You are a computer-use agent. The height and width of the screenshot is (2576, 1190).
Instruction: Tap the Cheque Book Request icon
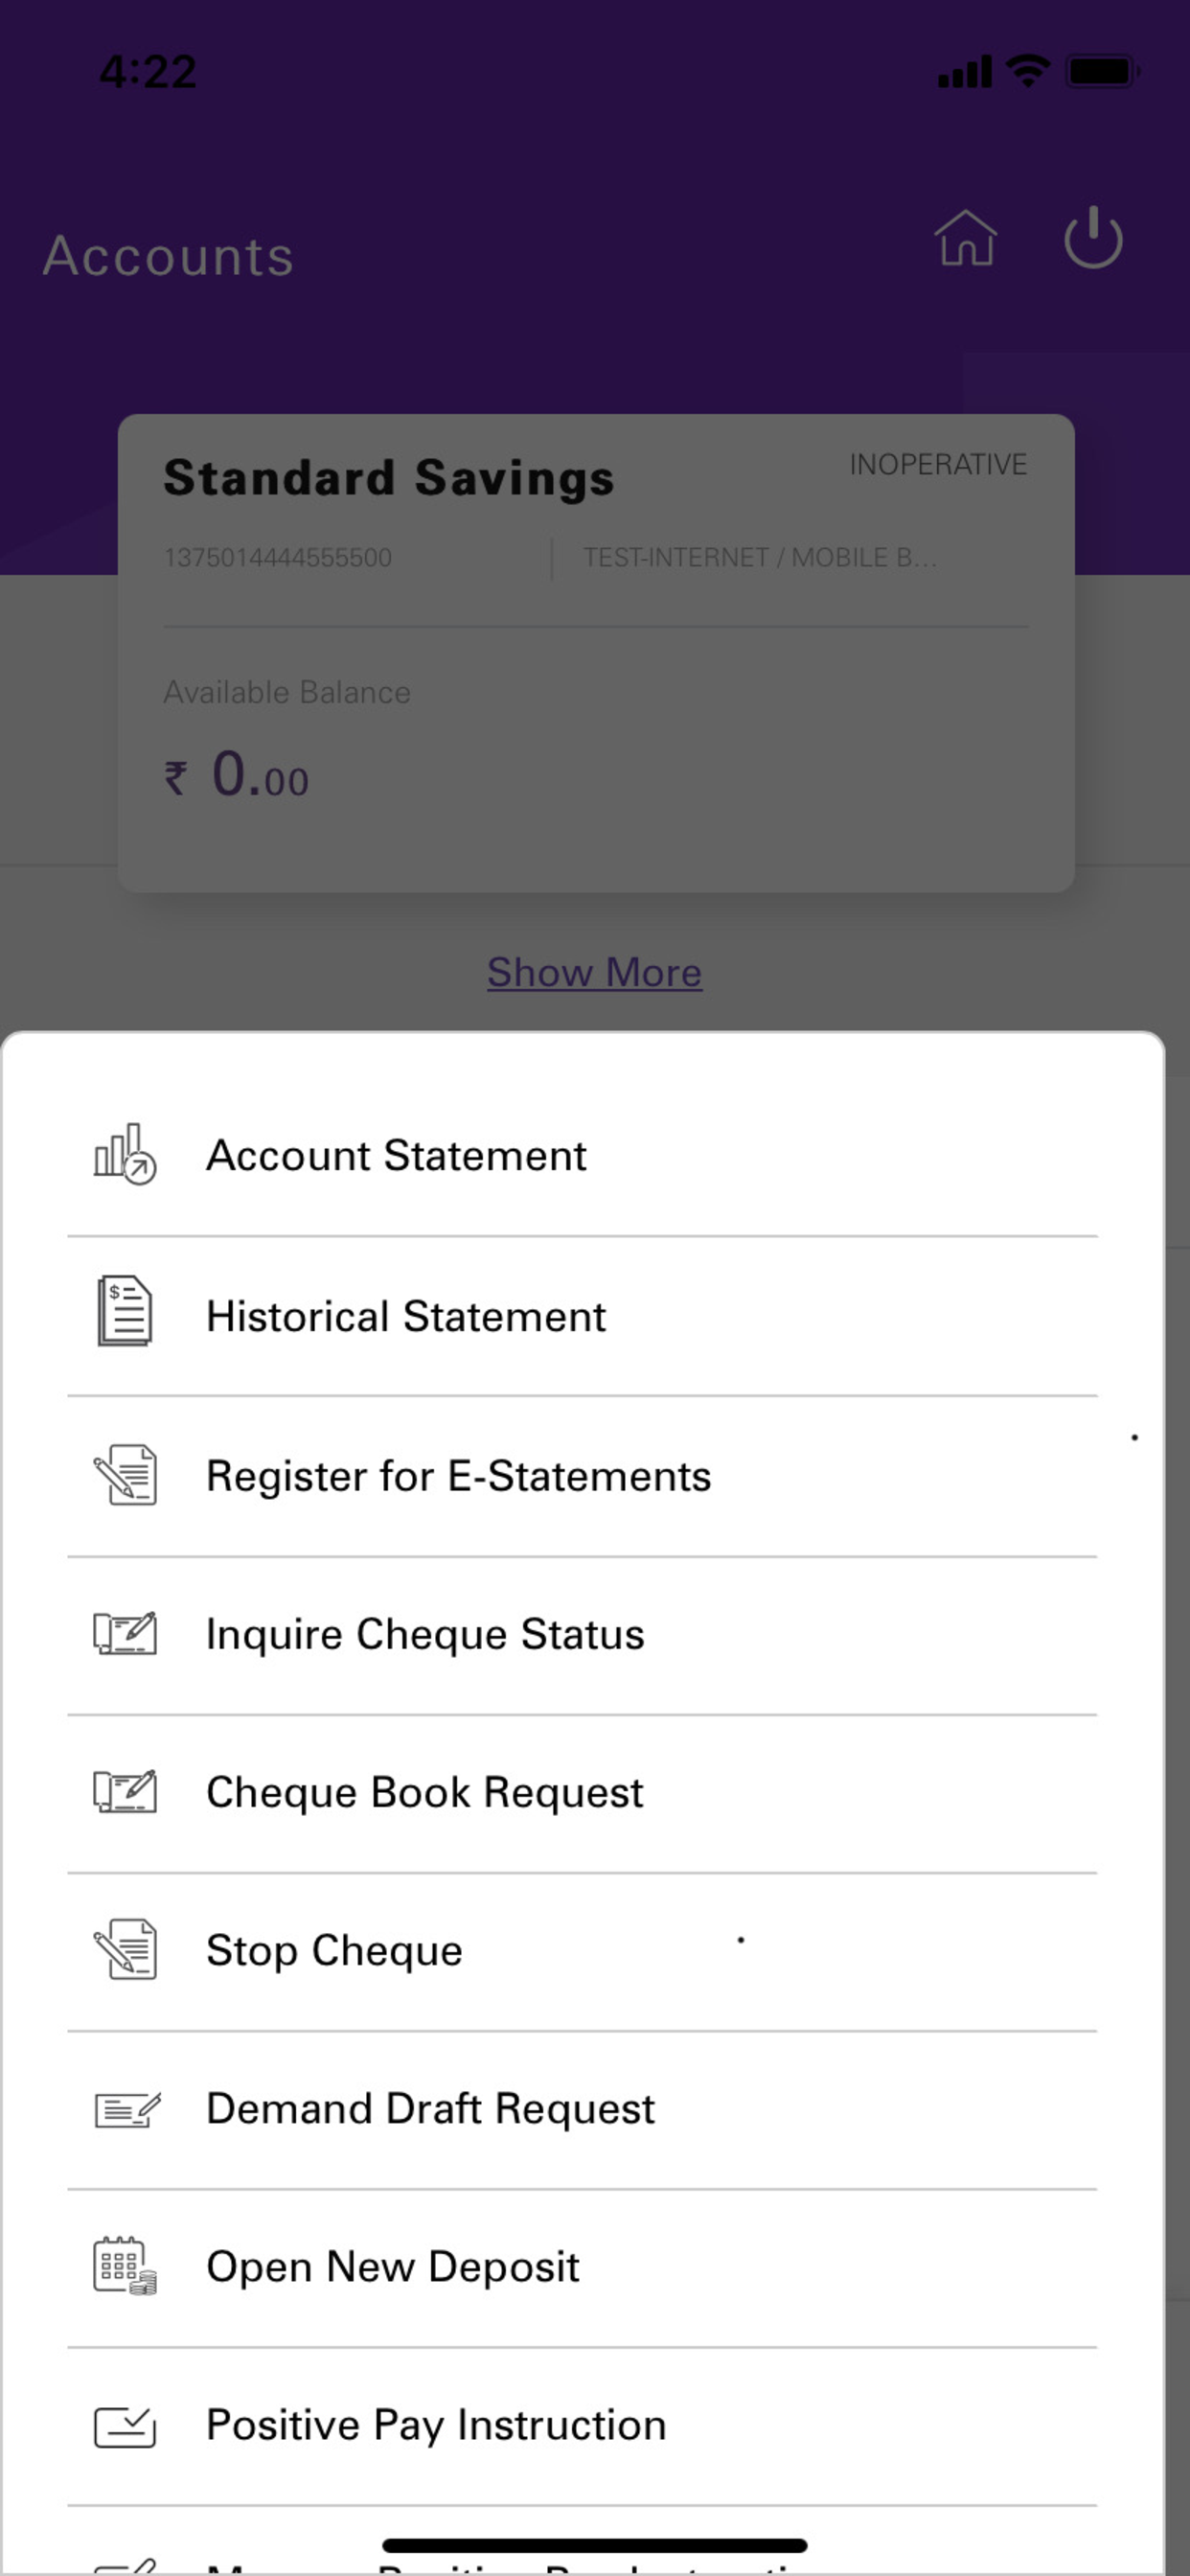125,1791
